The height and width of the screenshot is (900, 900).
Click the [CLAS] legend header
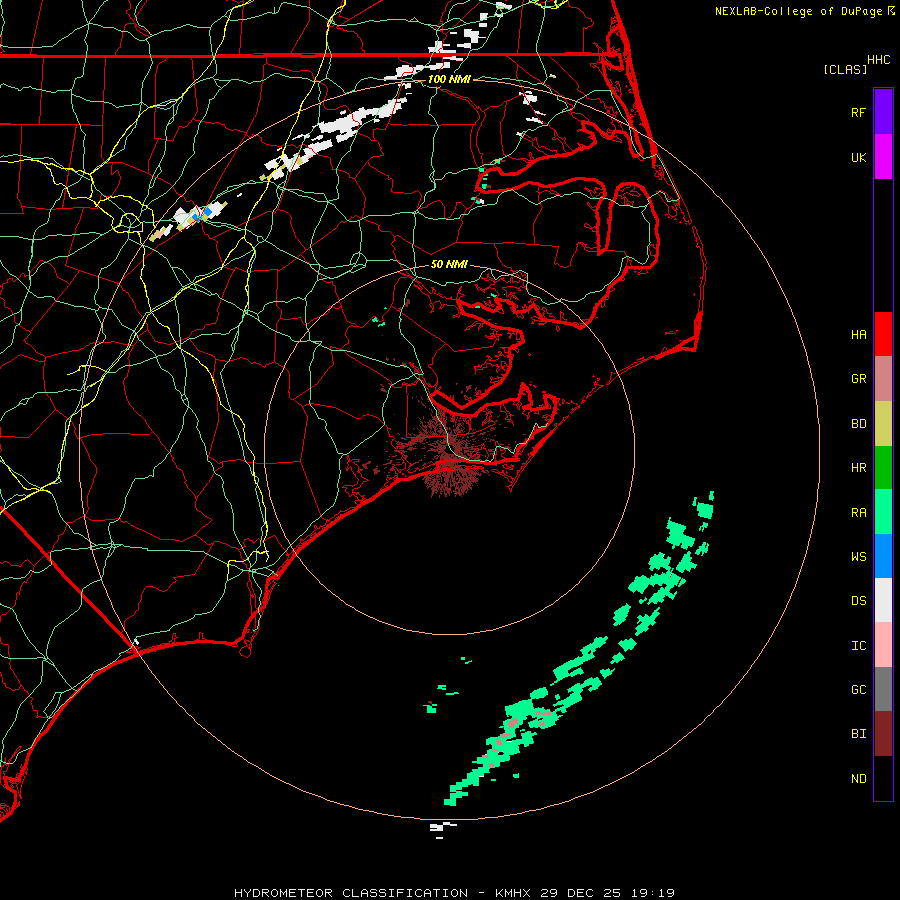coord(845,69)
